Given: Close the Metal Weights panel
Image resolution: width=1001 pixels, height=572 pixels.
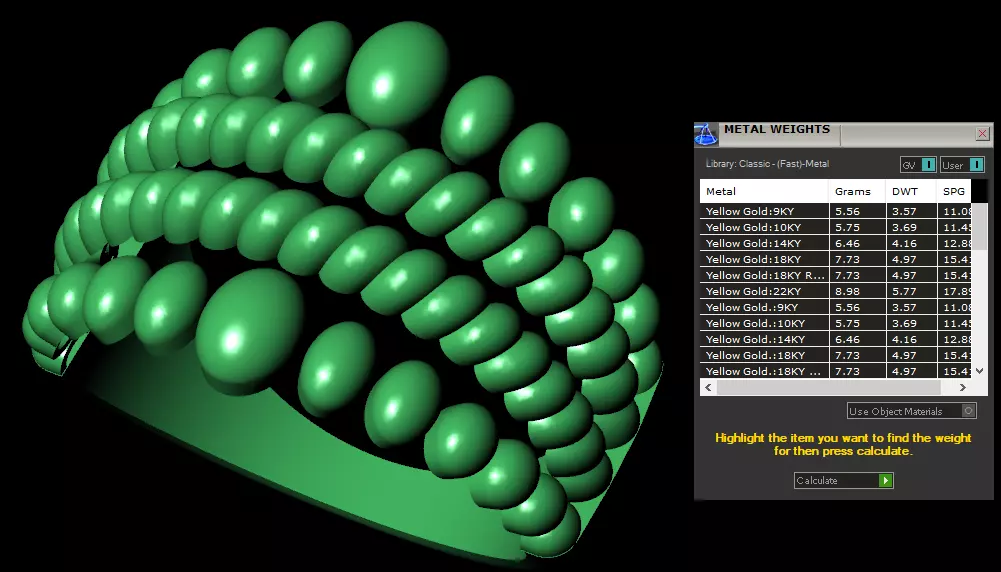Looking at the screenshot, I should (x=982, y=133).
